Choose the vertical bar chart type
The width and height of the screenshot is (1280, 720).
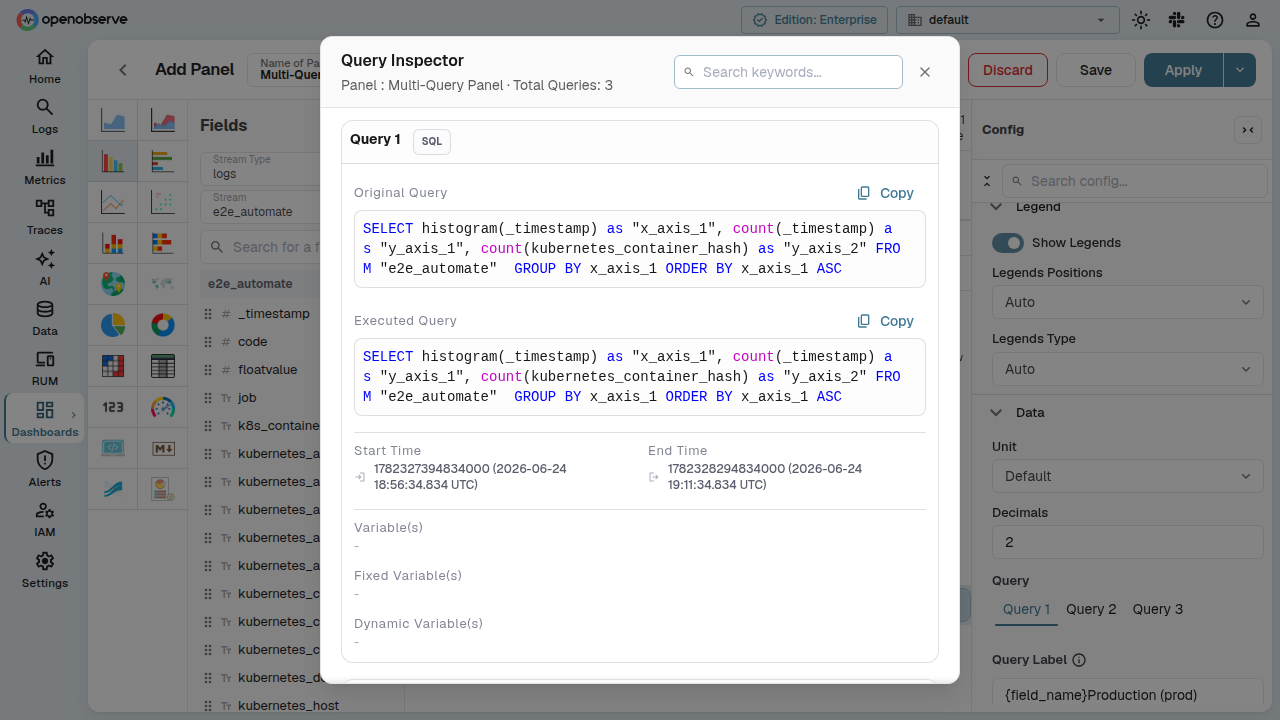coord(113,161)
